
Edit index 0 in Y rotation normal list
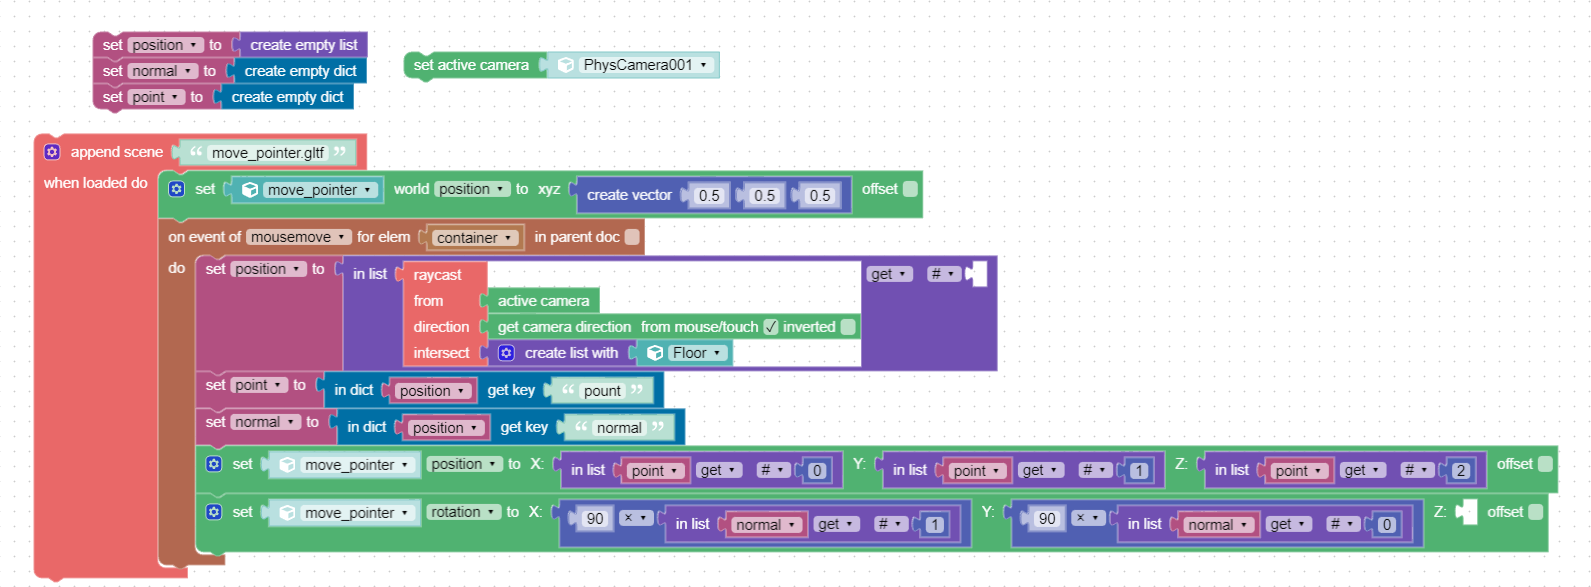1386,525
